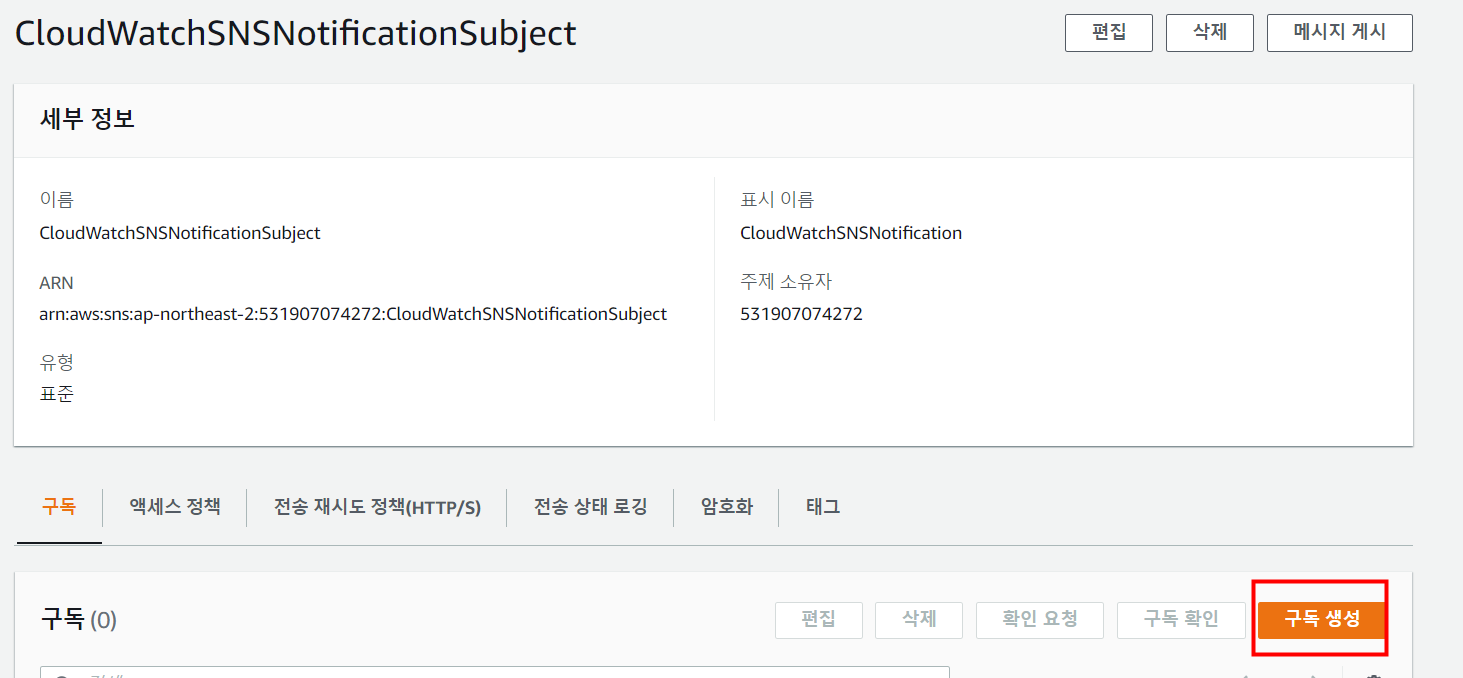This screenshot has width=1463, height=678.
Task: Click the page title CloudWatchSNSNotificationSubject
Action: click(x=296, y=33)
